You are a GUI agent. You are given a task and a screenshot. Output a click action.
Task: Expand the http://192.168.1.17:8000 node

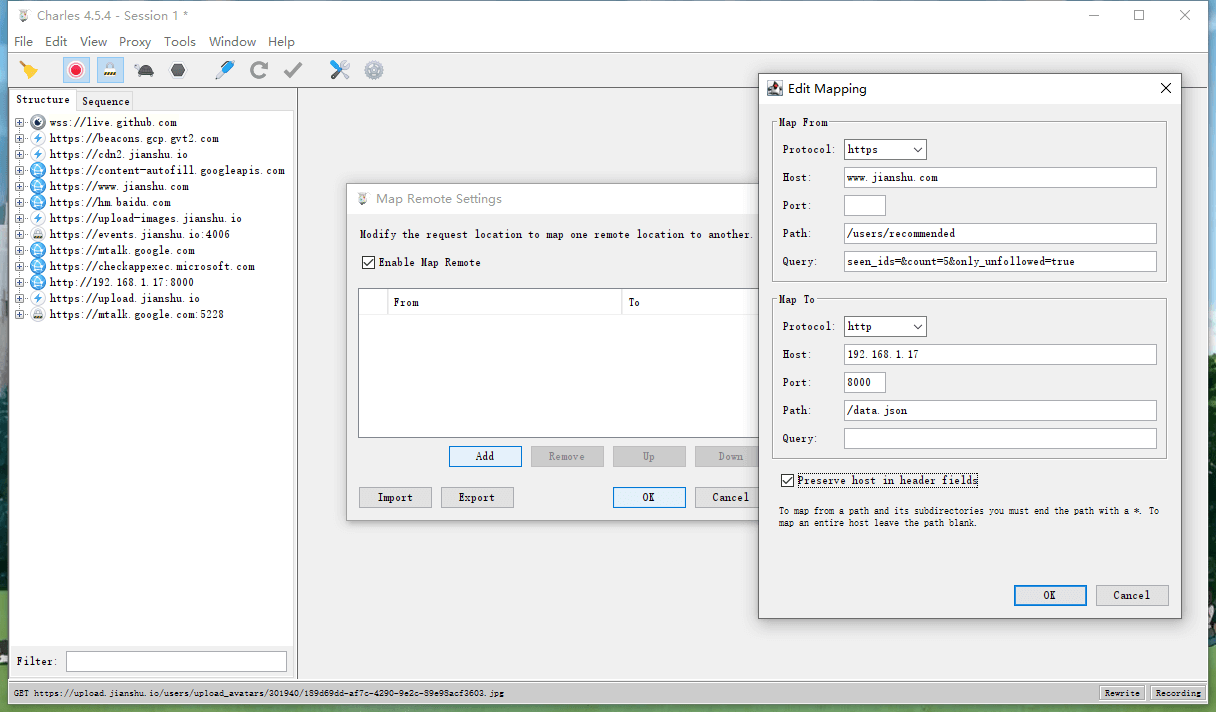point(20,282)
